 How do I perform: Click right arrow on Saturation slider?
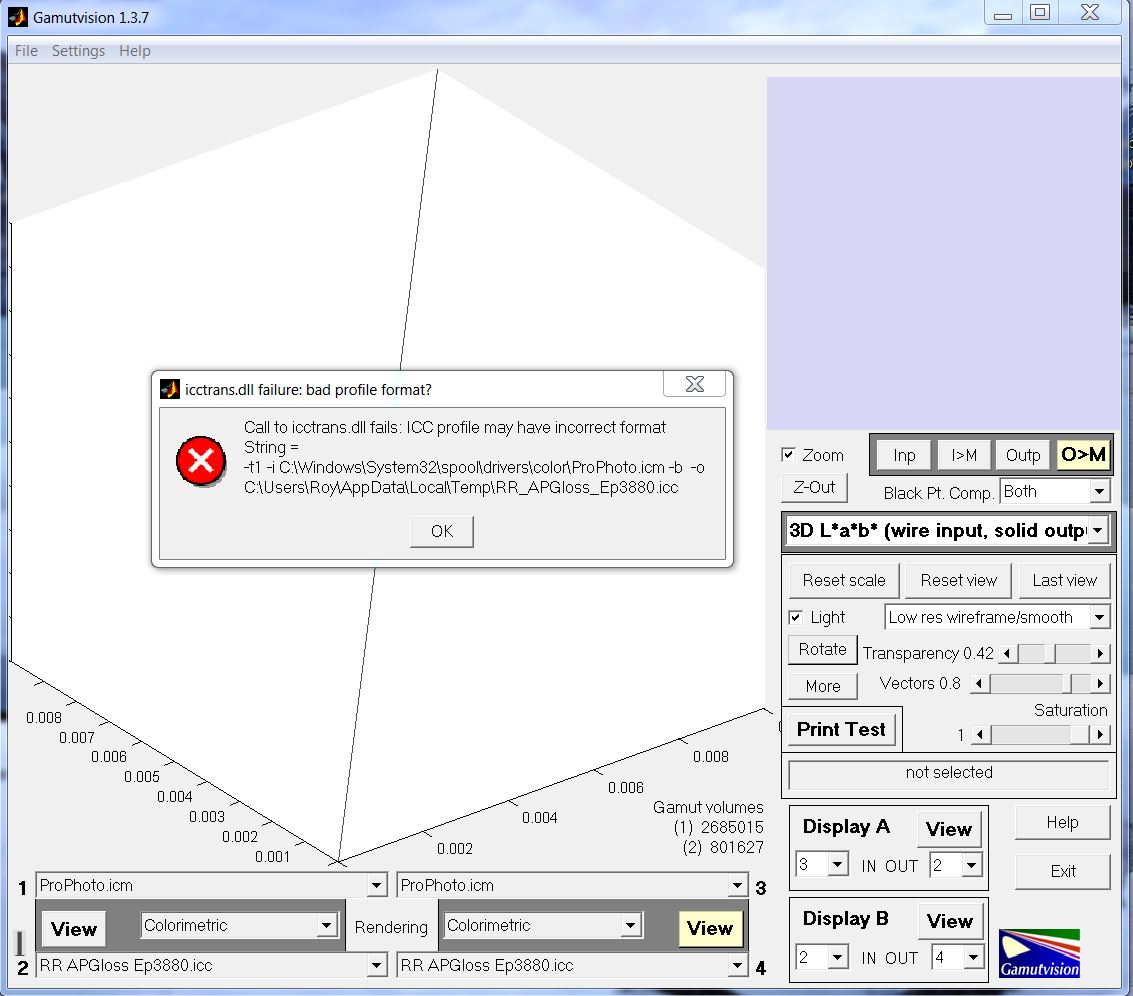pyautogui.click(x=1100, y=735)
